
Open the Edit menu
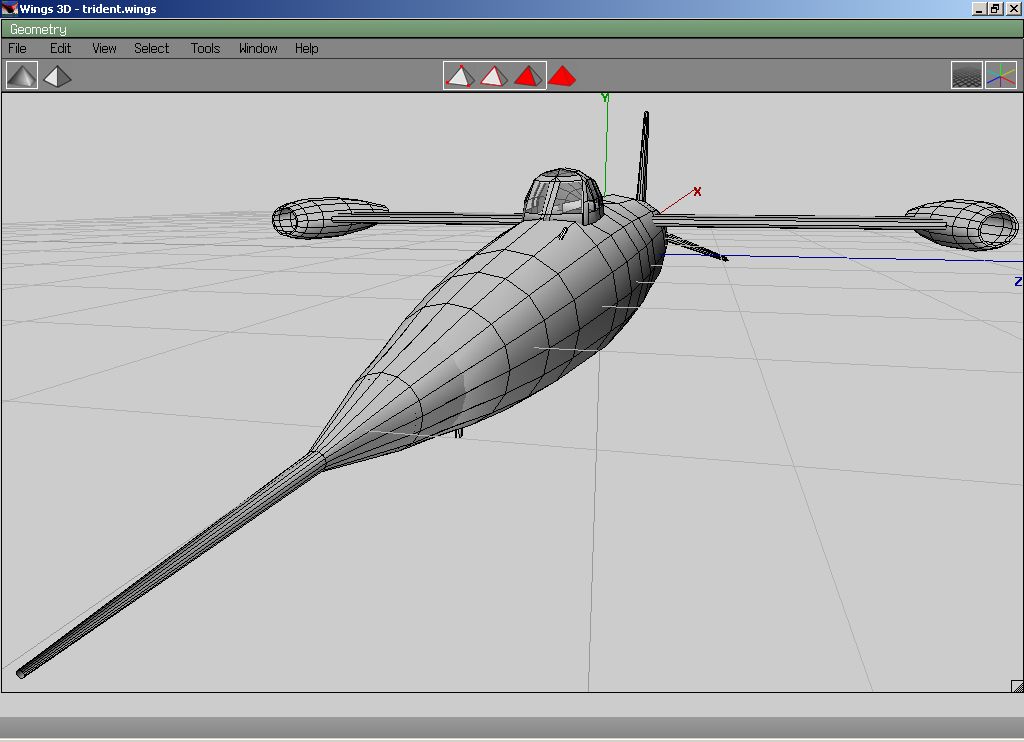click(61, 48)
